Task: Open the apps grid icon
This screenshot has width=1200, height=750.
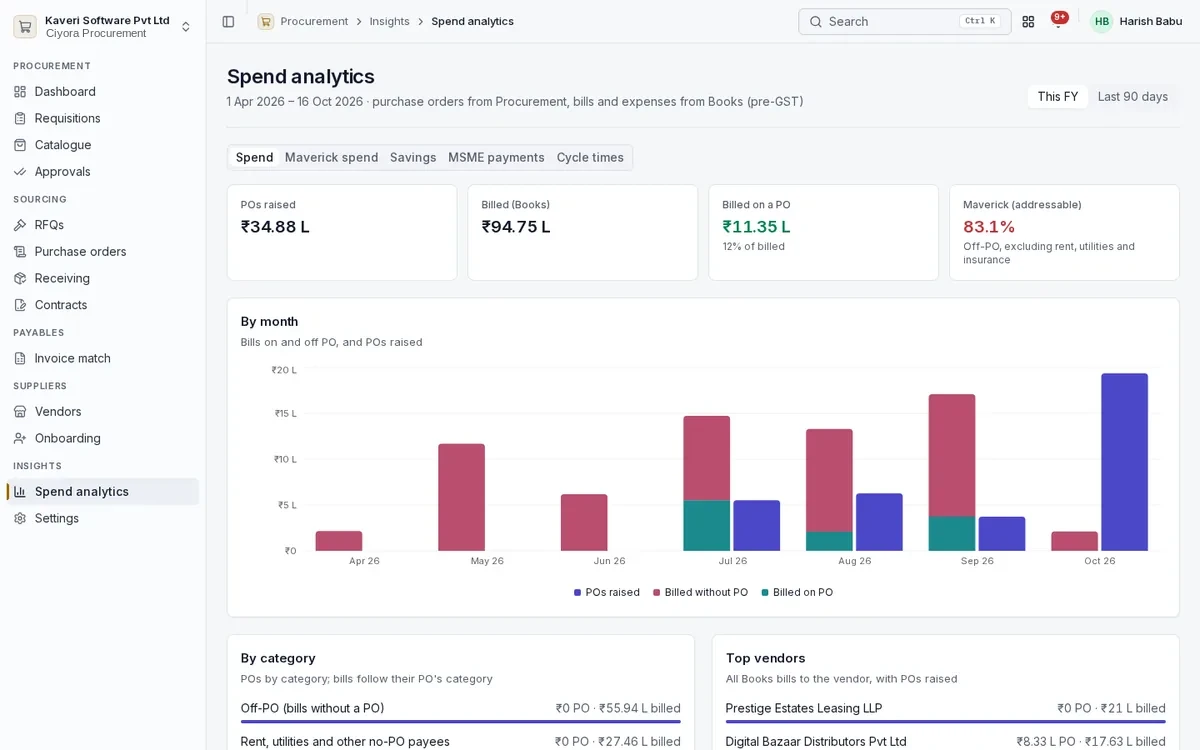Action: click(x=1028, y=21)
